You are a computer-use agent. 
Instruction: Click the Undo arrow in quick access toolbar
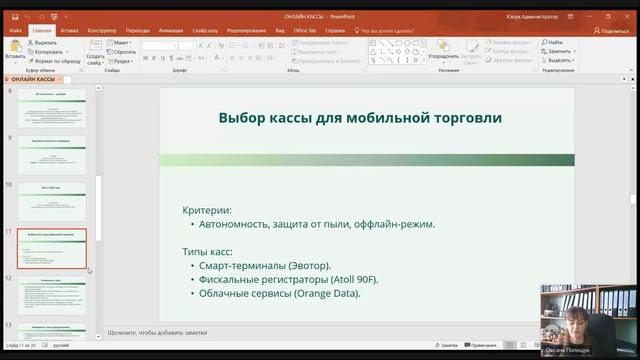[x=28, y=17]
